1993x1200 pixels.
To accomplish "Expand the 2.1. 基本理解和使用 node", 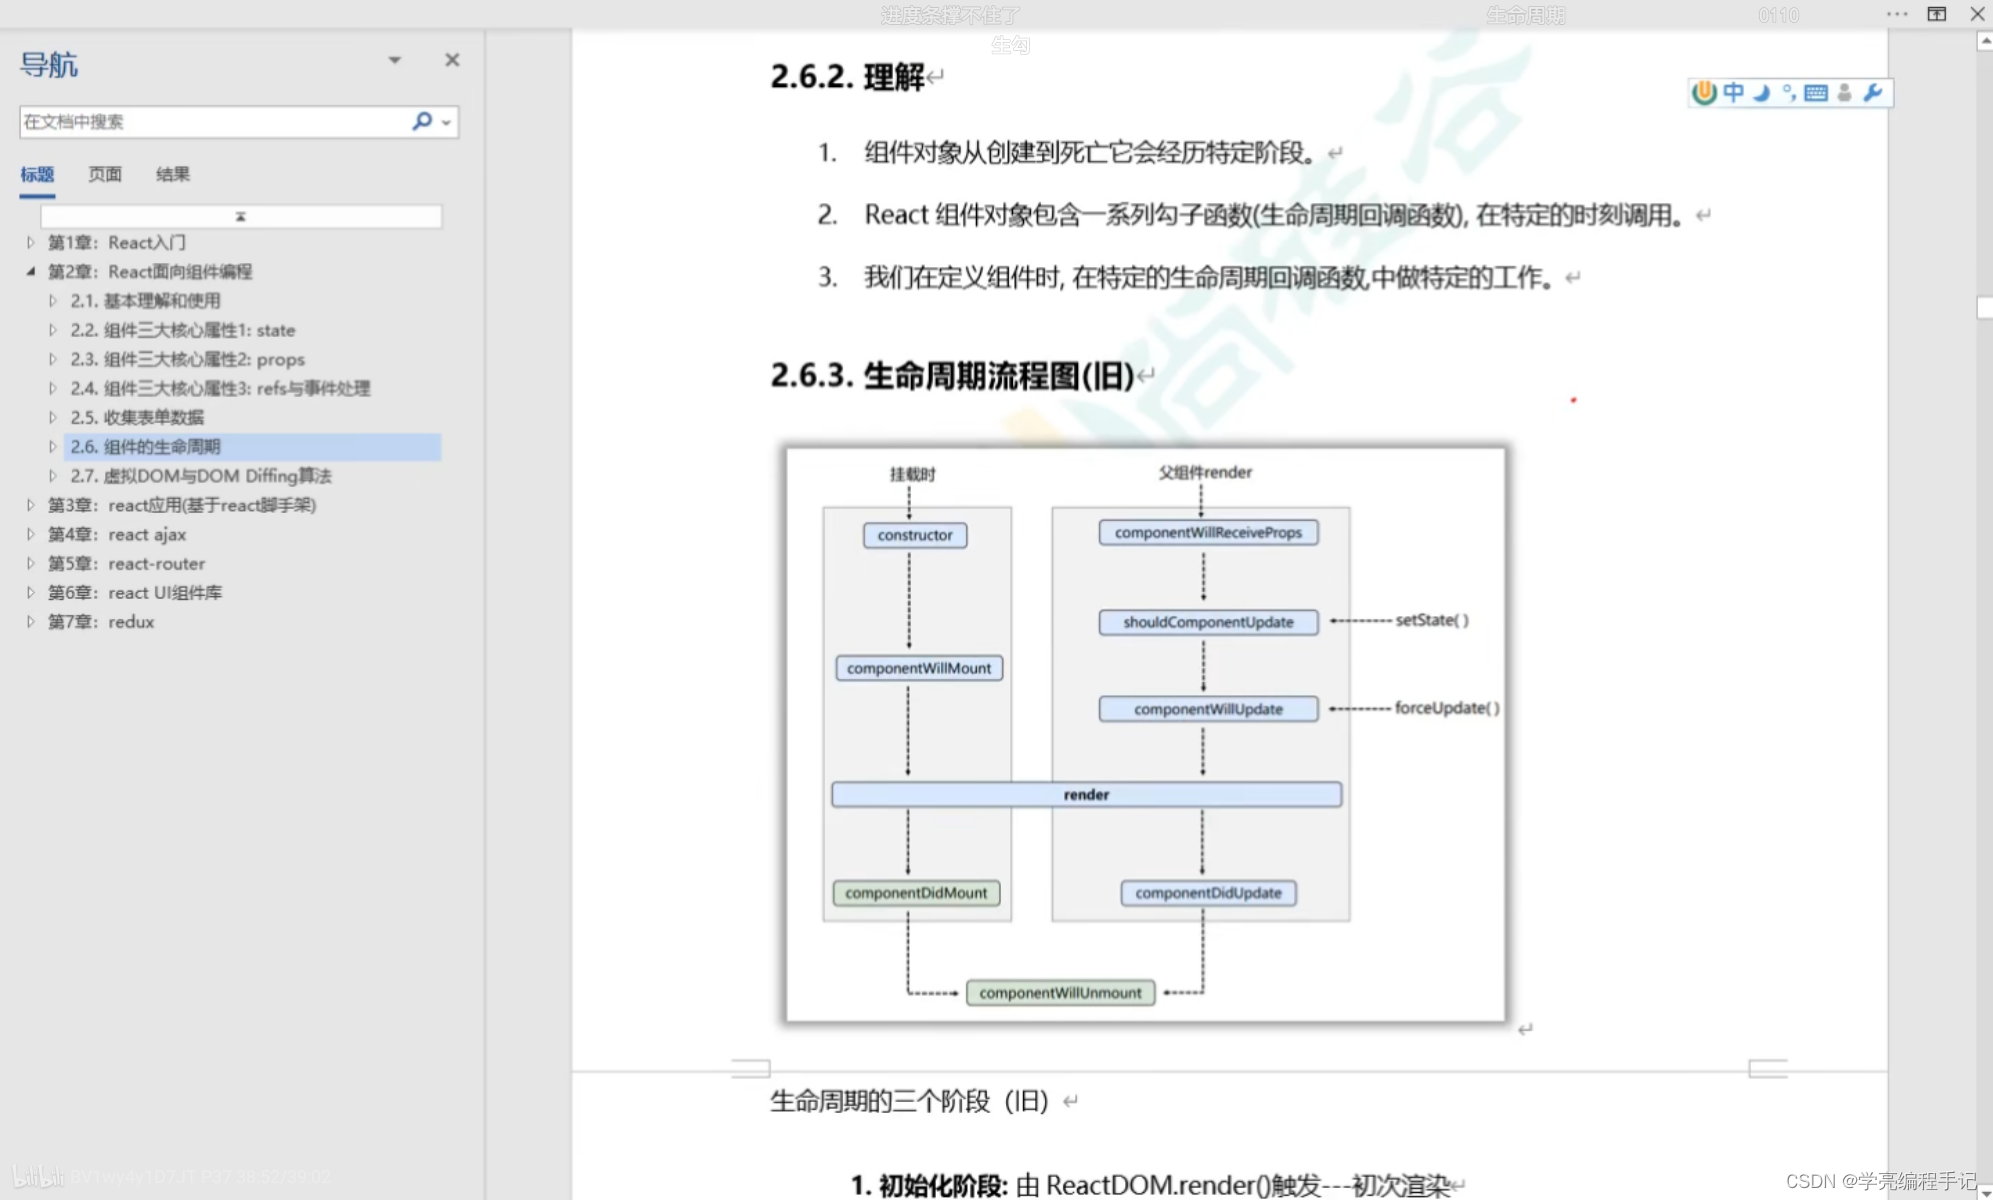I will (x=53, y=300).
